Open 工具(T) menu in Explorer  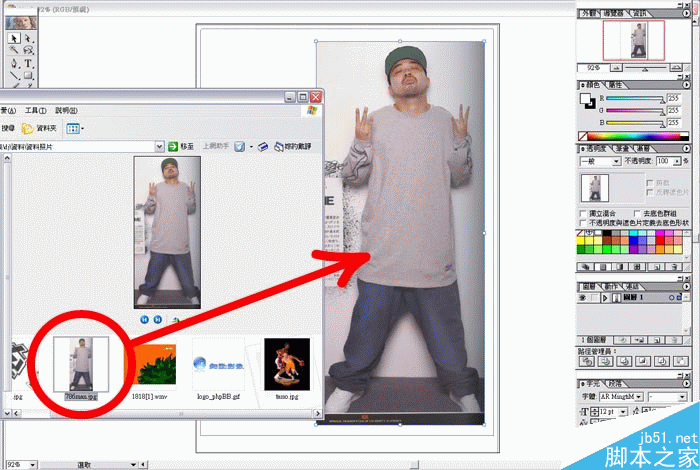click(36, 111)
